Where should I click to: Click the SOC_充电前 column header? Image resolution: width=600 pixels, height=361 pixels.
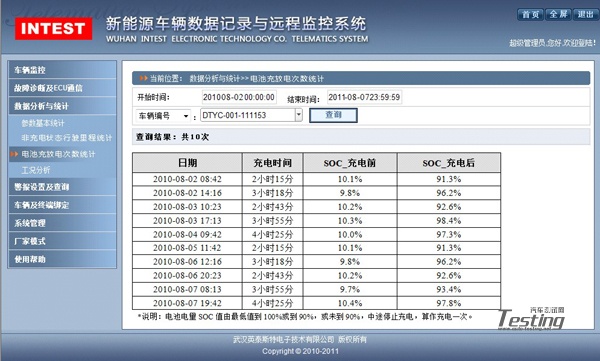click(350, 163)
